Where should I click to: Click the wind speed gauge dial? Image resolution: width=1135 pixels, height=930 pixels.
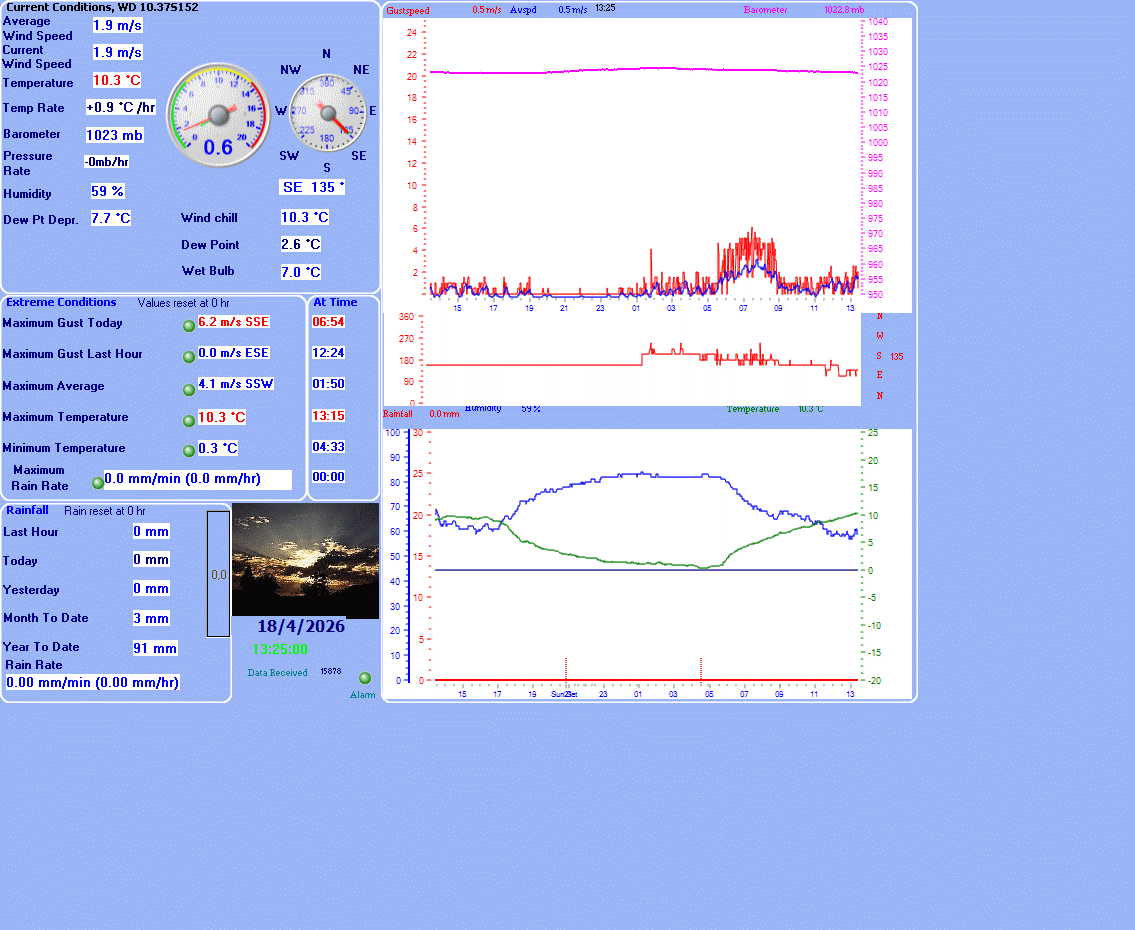point(218,112)
